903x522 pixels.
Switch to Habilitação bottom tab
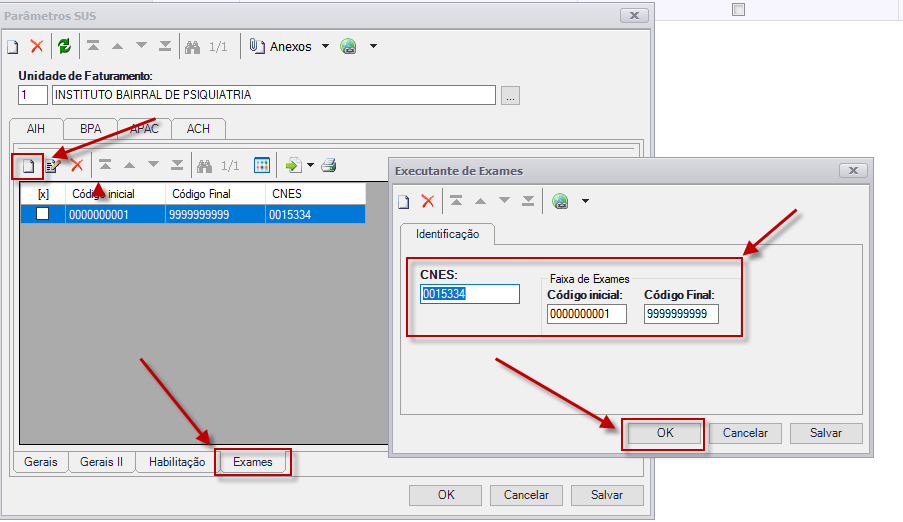tap(177, 462)
